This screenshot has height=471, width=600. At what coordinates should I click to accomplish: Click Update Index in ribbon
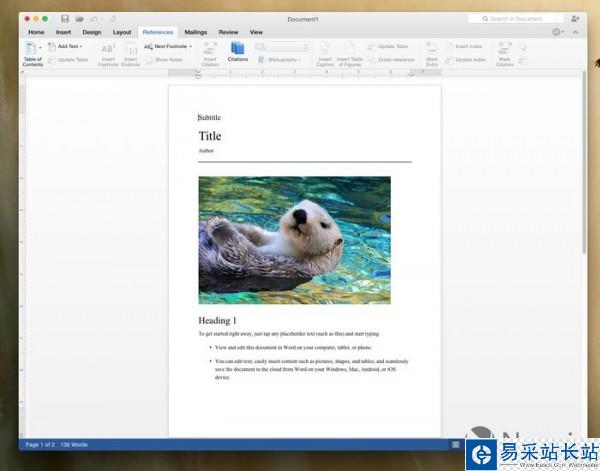tap(465, 60)
